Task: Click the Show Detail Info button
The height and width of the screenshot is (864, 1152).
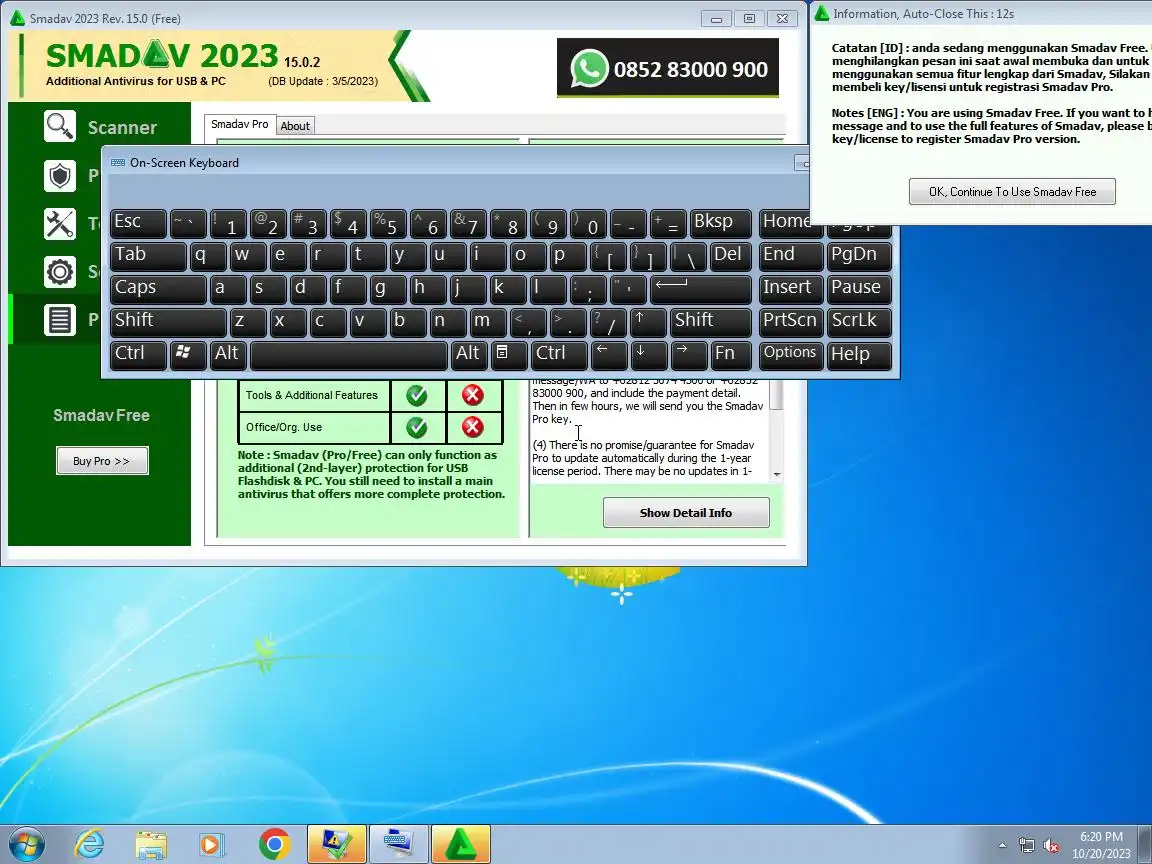Action: coord(686,513)
